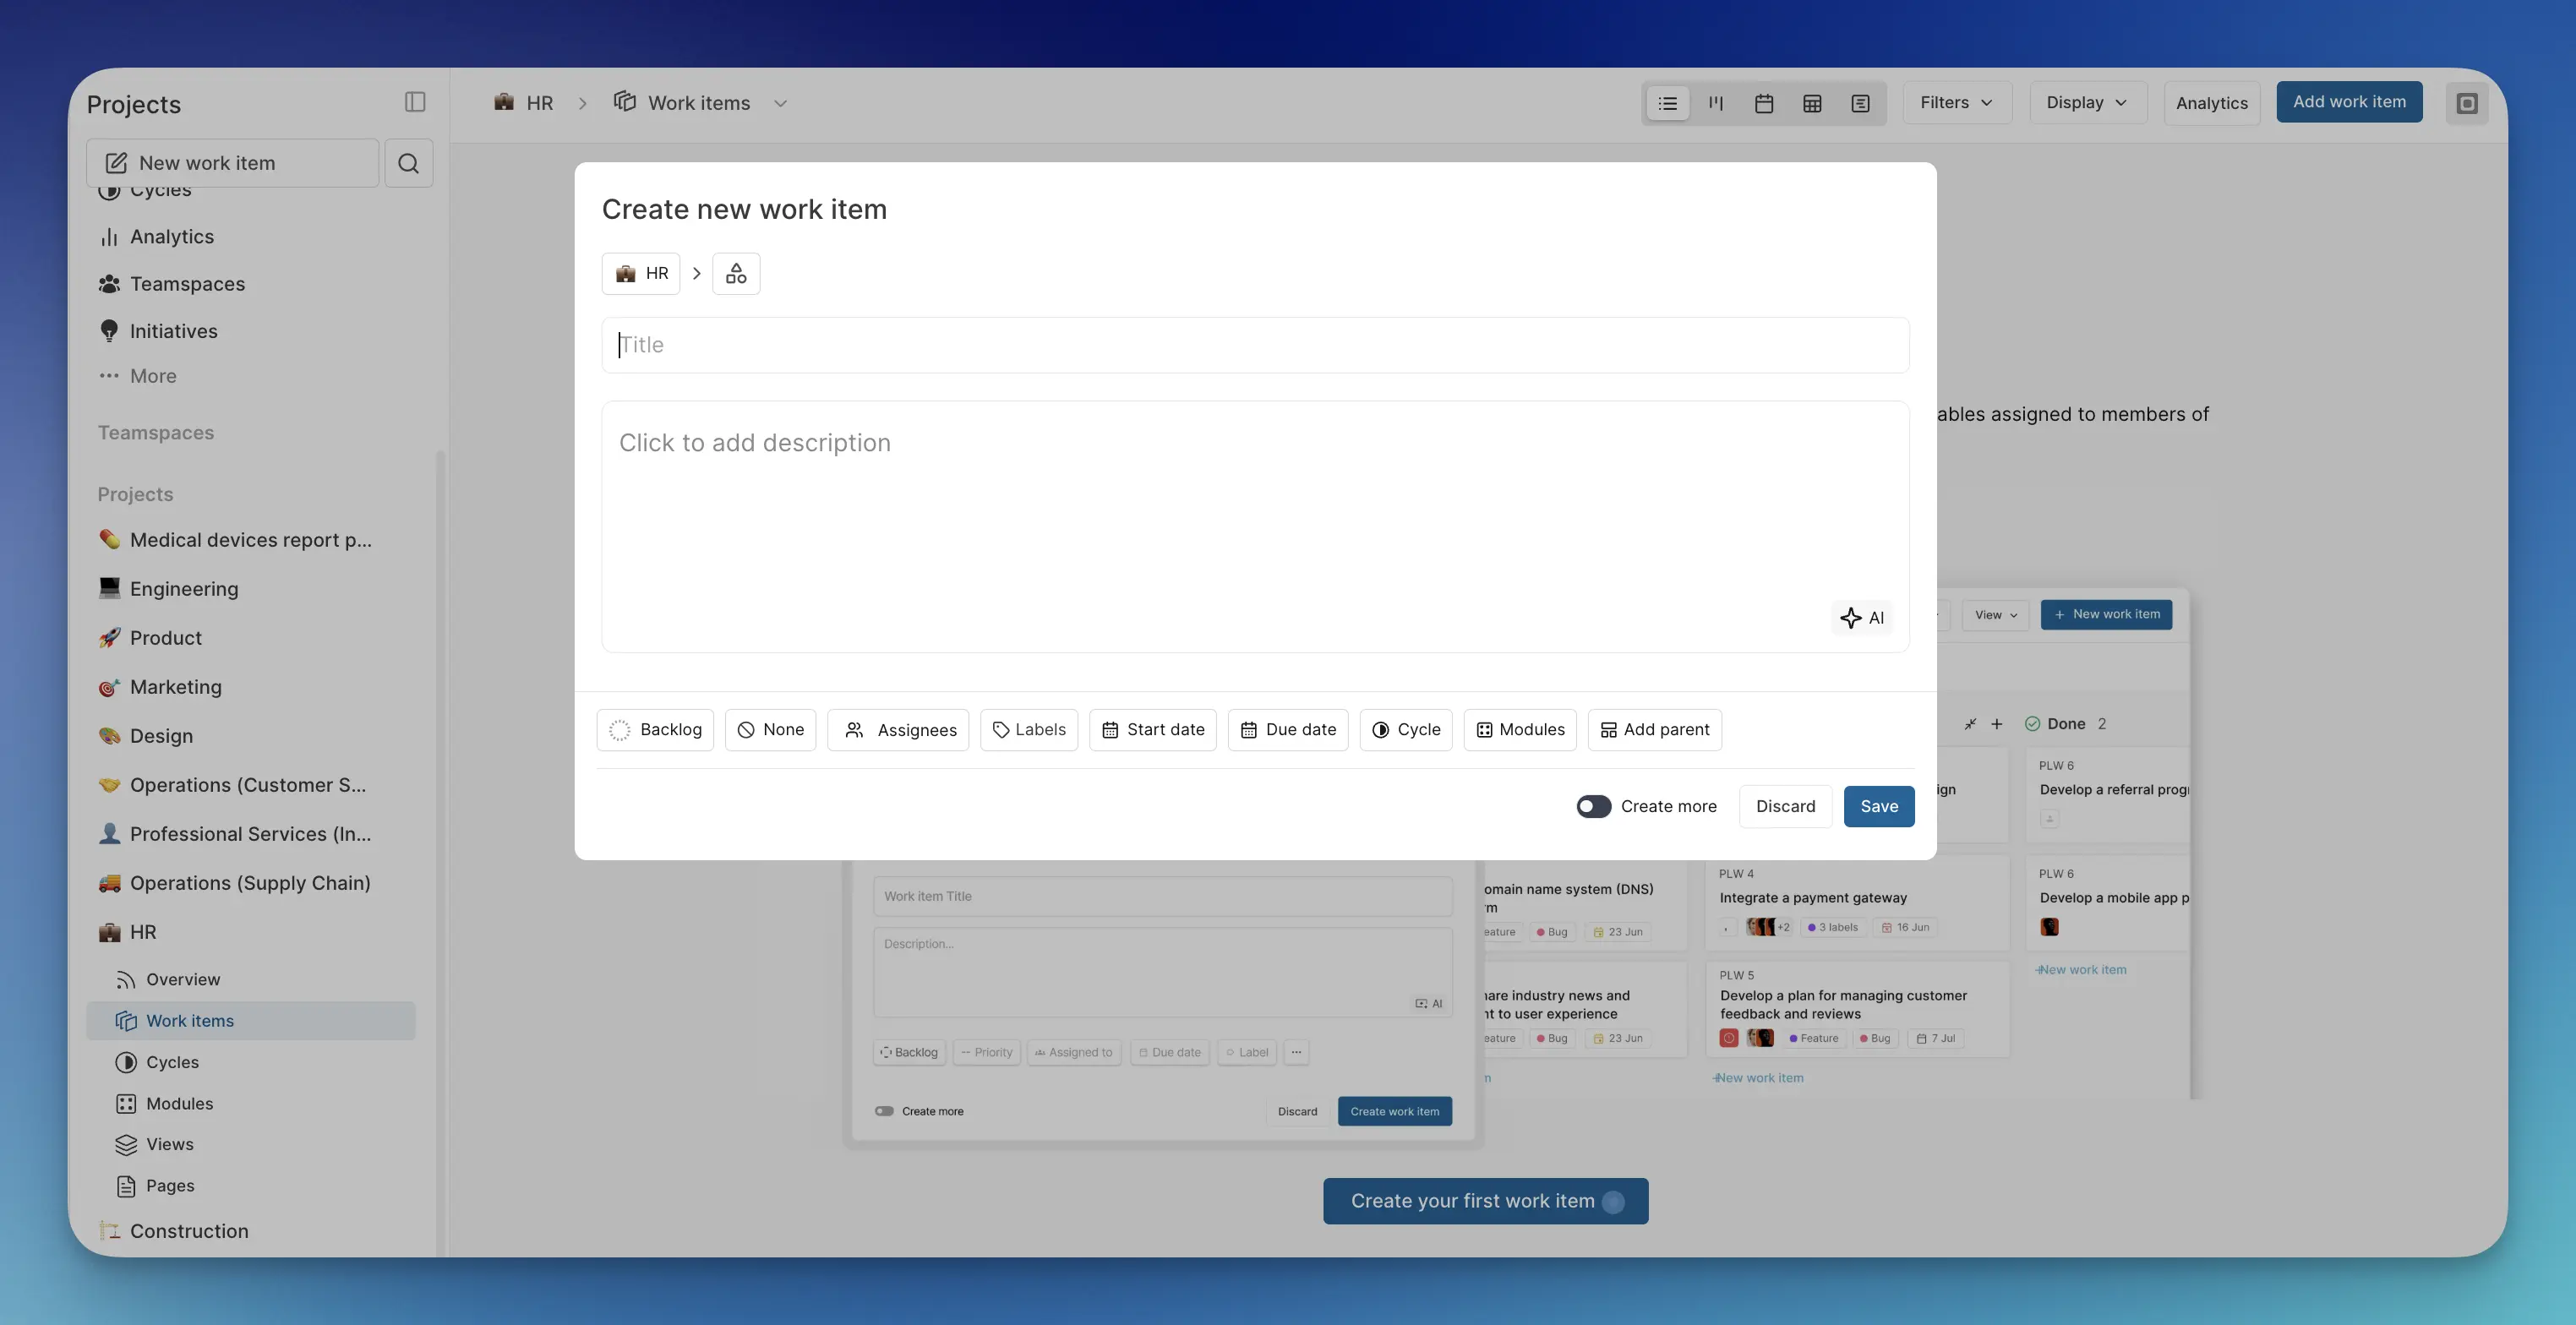Toggle the Create more switch
This screenshot has height=1325, width=2576.
click(1593, 806)
